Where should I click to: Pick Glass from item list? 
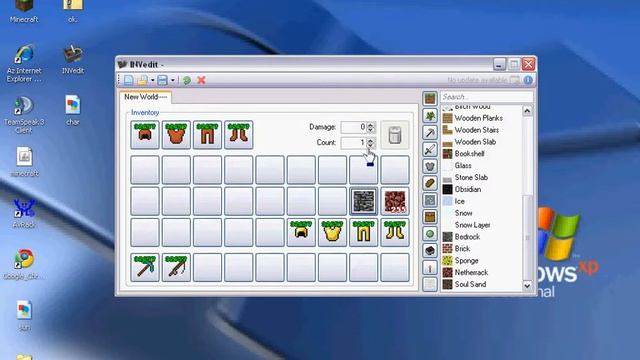[x=482, y=165]
